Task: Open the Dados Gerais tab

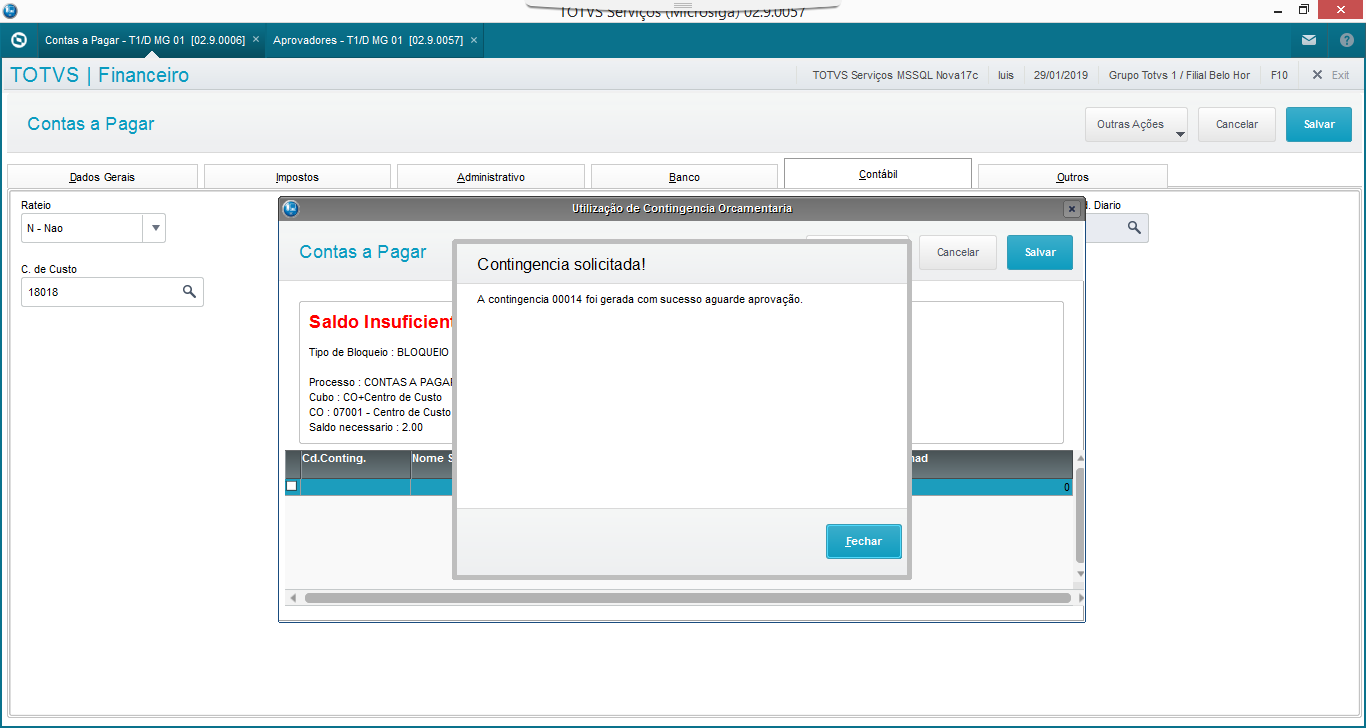Action: pyautogui.click(x=102, y=177)
